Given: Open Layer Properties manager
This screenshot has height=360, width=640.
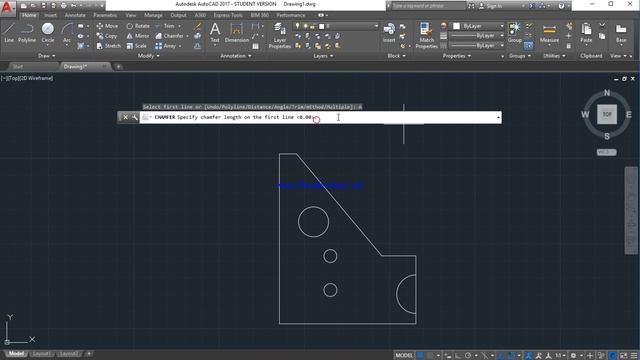Looking at the screenshot, I should [280, 36].
